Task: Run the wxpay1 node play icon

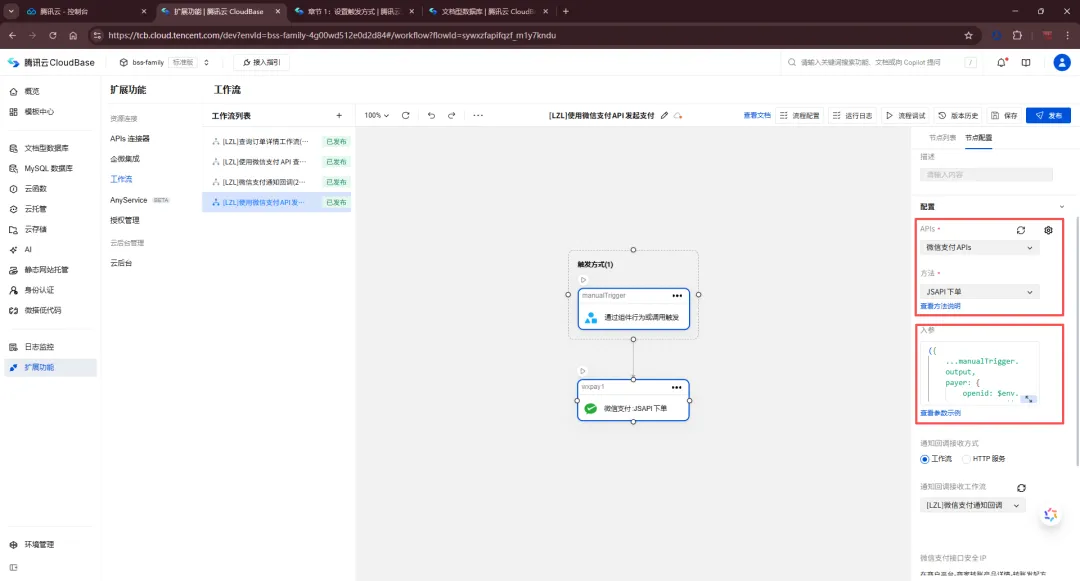Action: tap(583, 371)
